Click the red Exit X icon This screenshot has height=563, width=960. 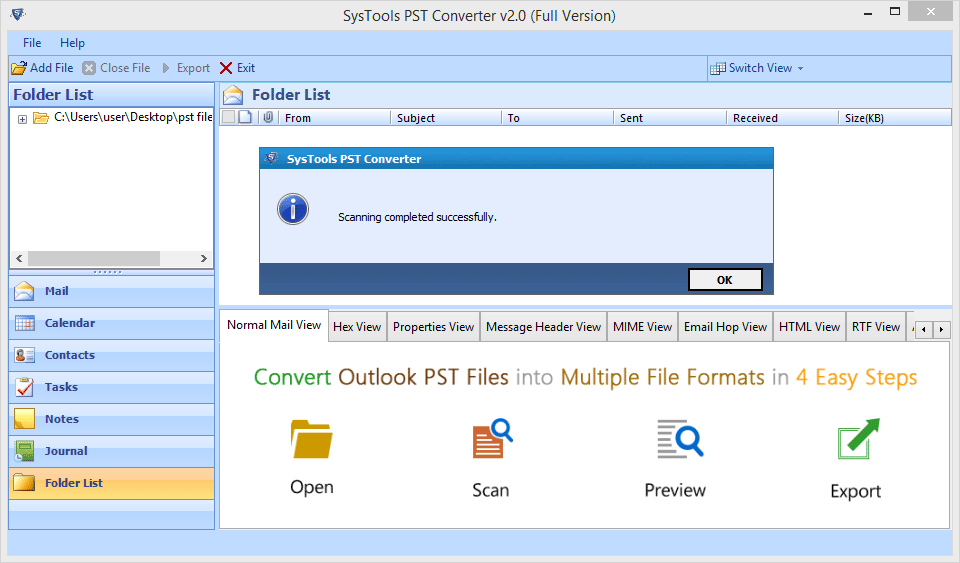[226, 68]
